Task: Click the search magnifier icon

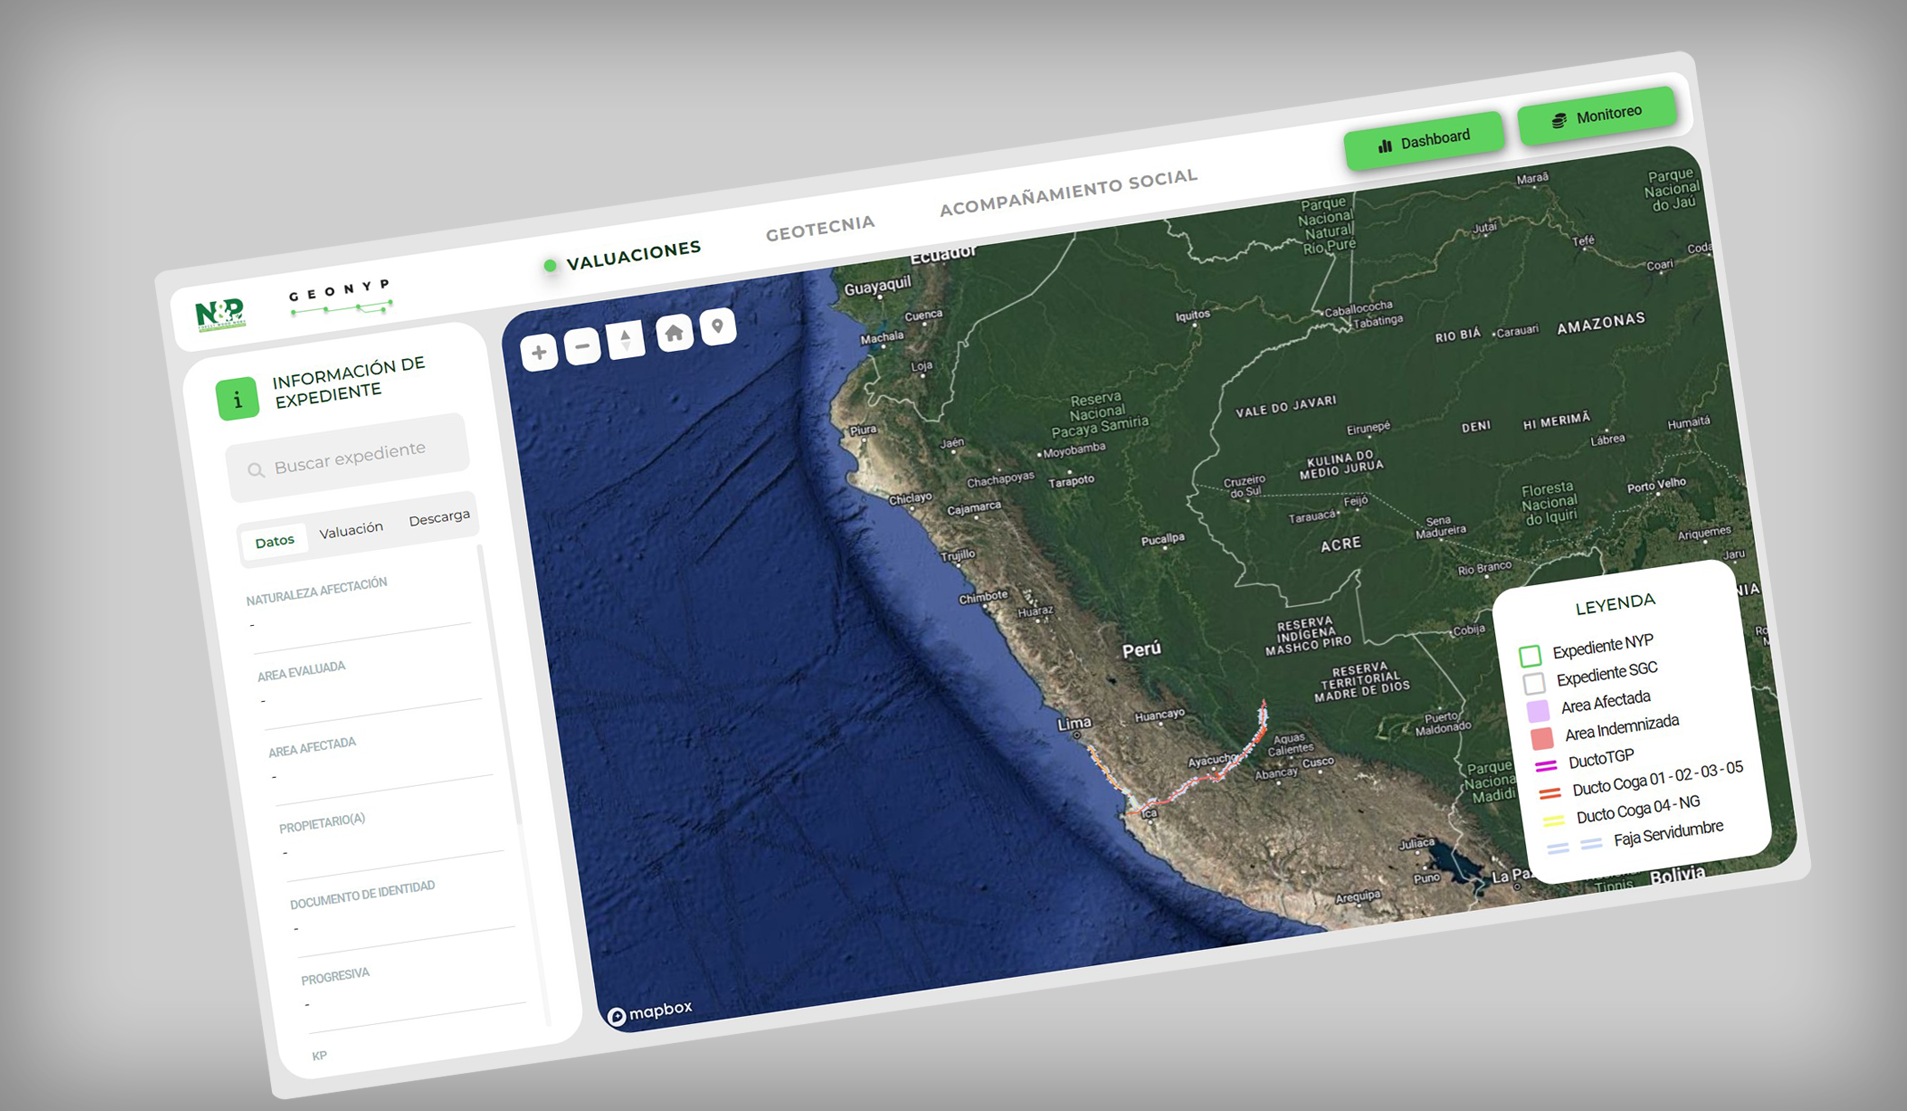Action: pyautogui.click(x=256, y=470)
